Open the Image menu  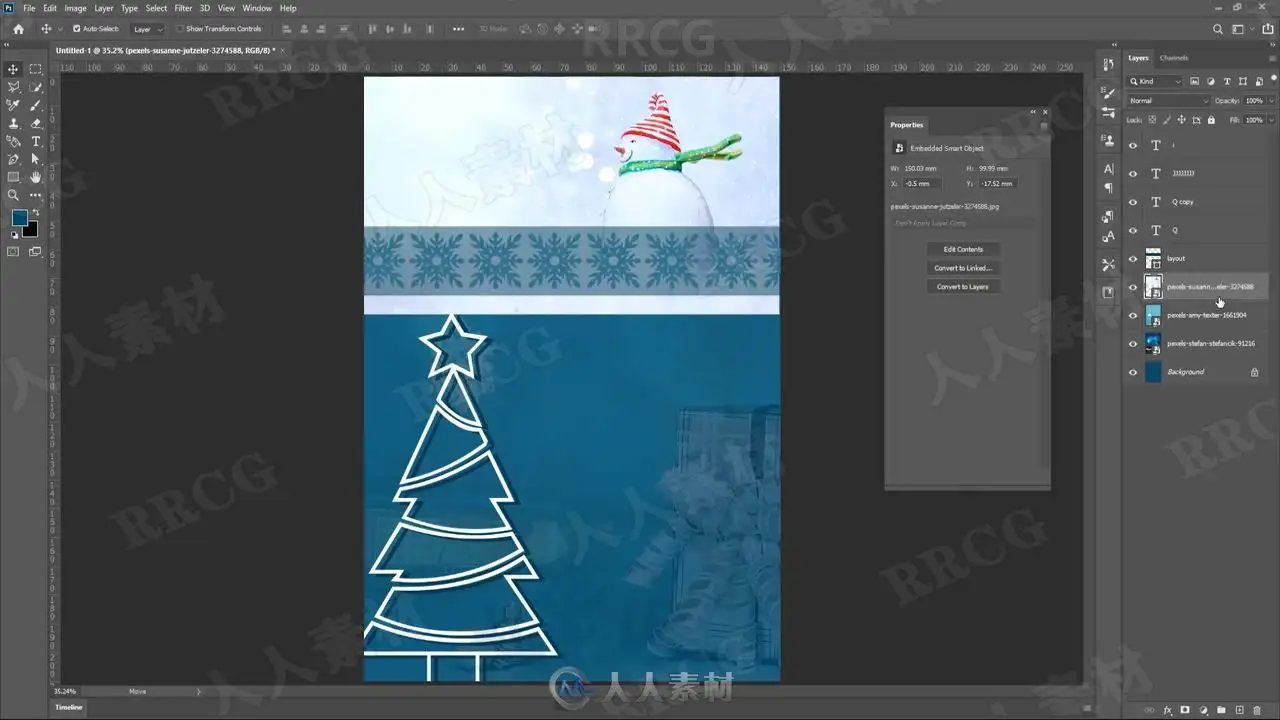(x=75, y=8)
